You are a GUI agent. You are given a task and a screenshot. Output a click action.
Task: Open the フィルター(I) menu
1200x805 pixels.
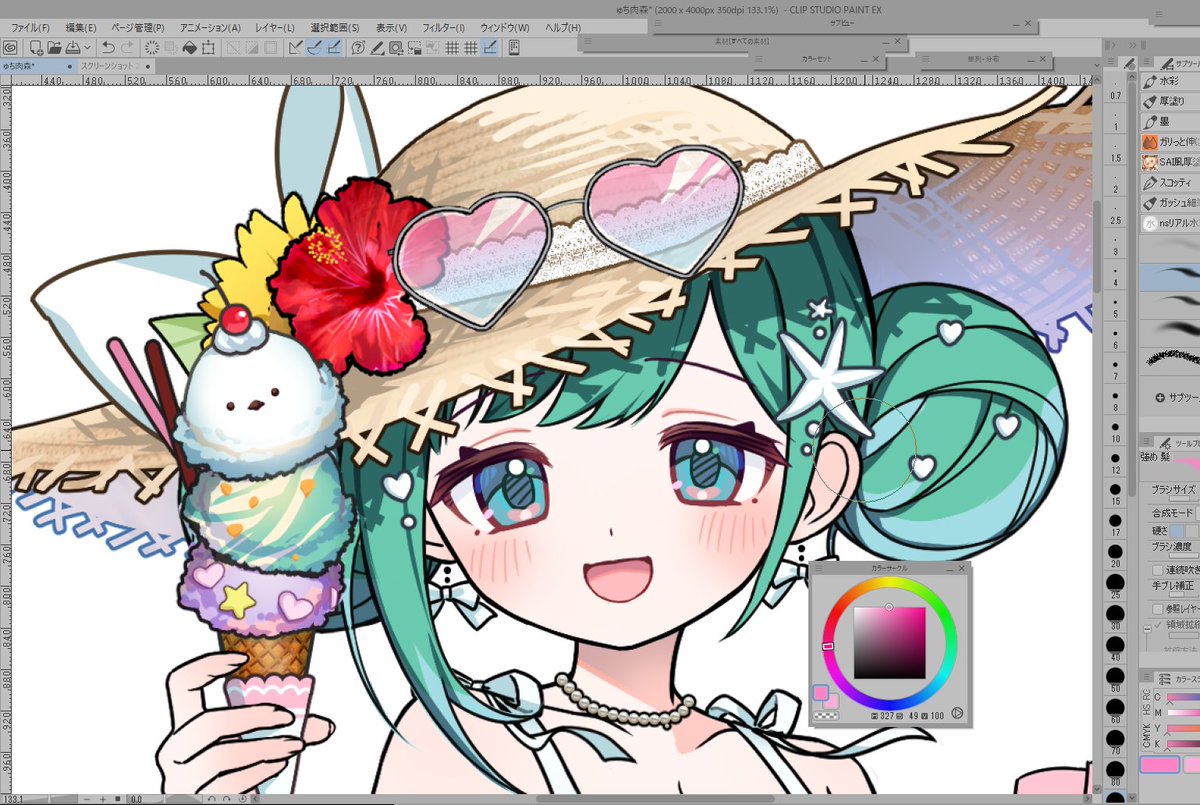[443, 27]
